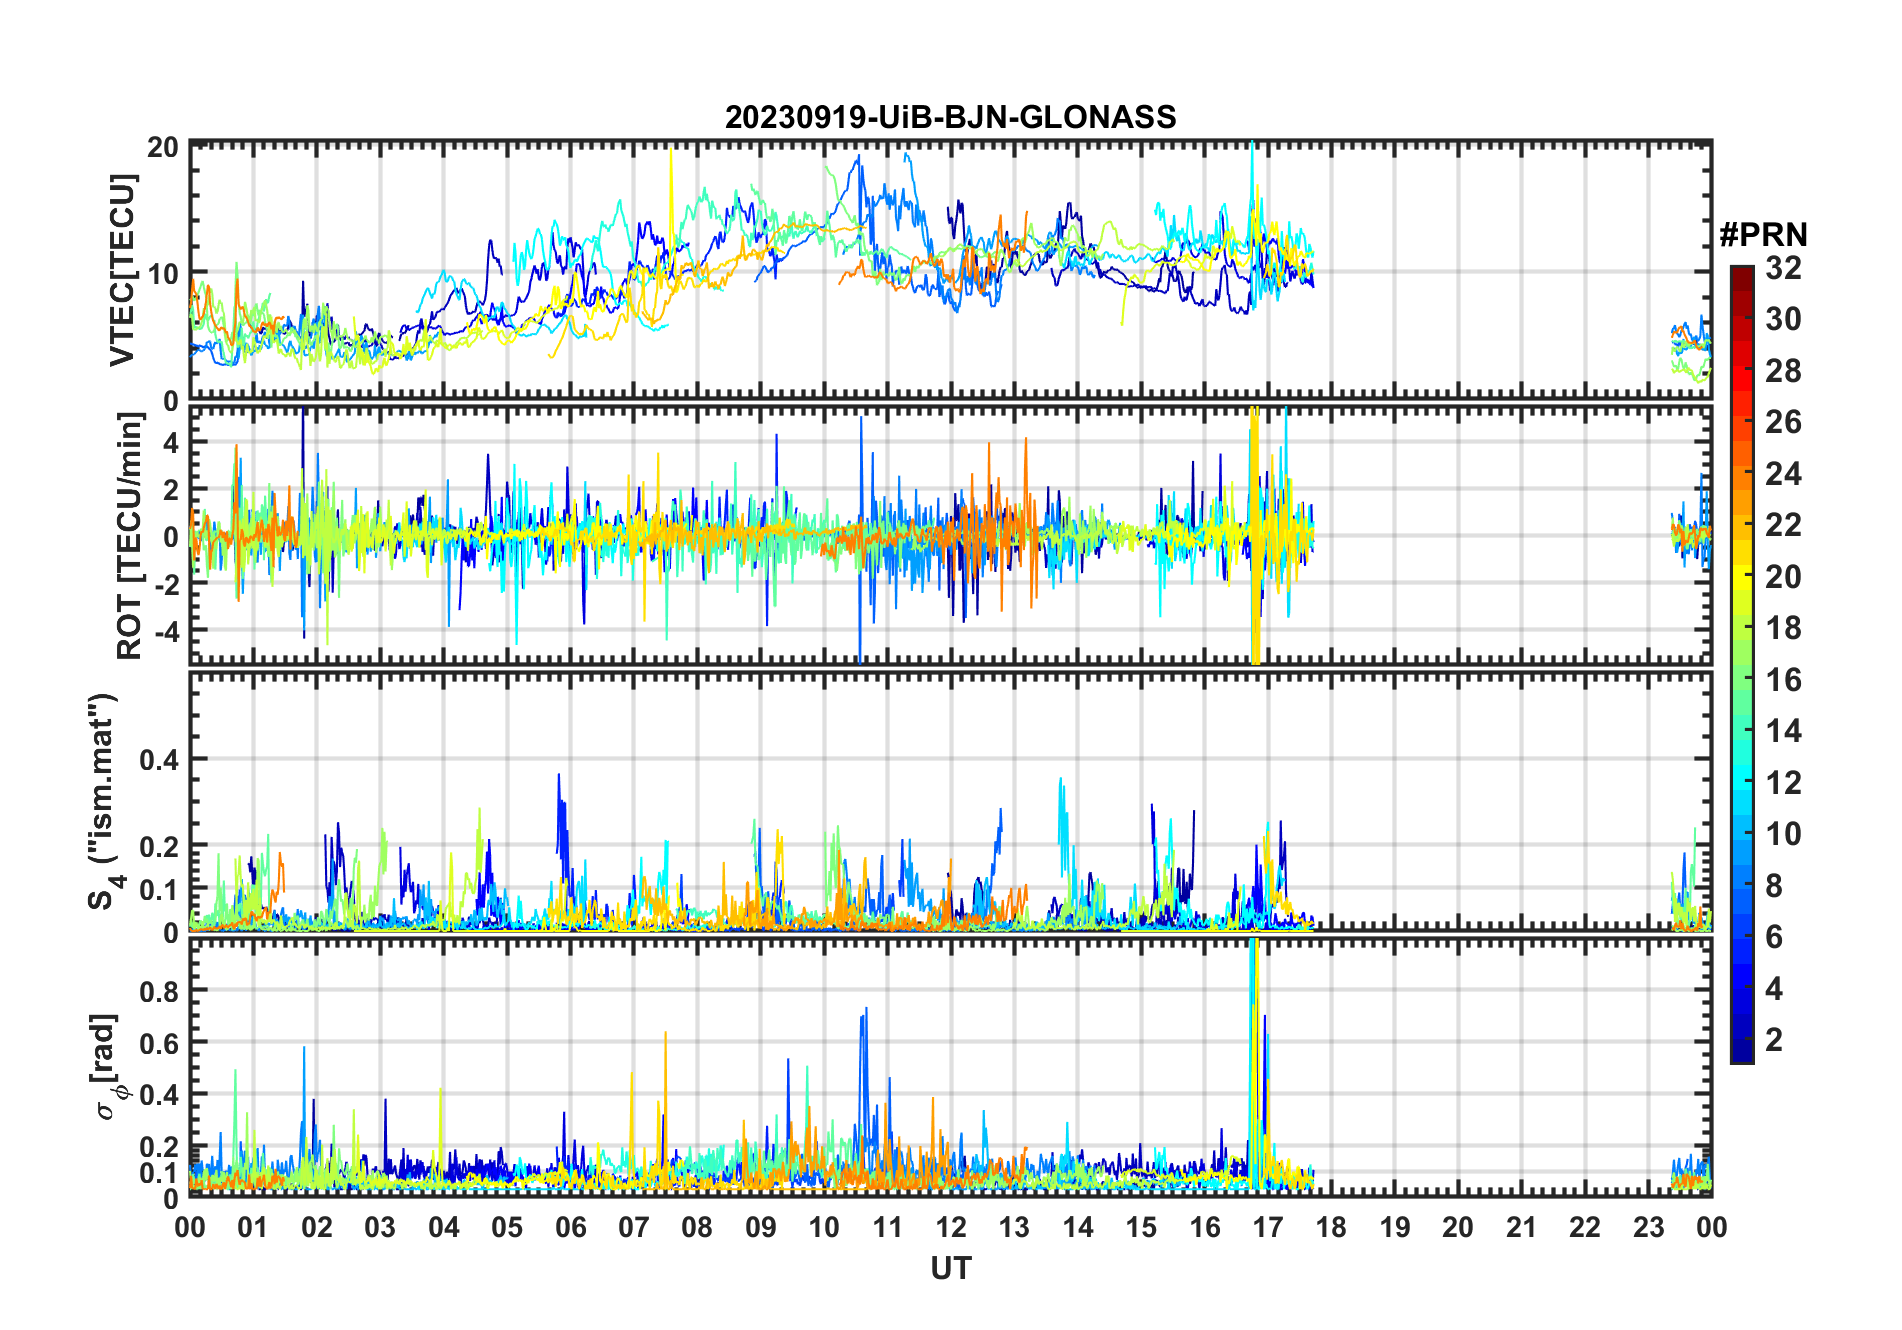Click colorbar tick label 14

[1783, 731]
